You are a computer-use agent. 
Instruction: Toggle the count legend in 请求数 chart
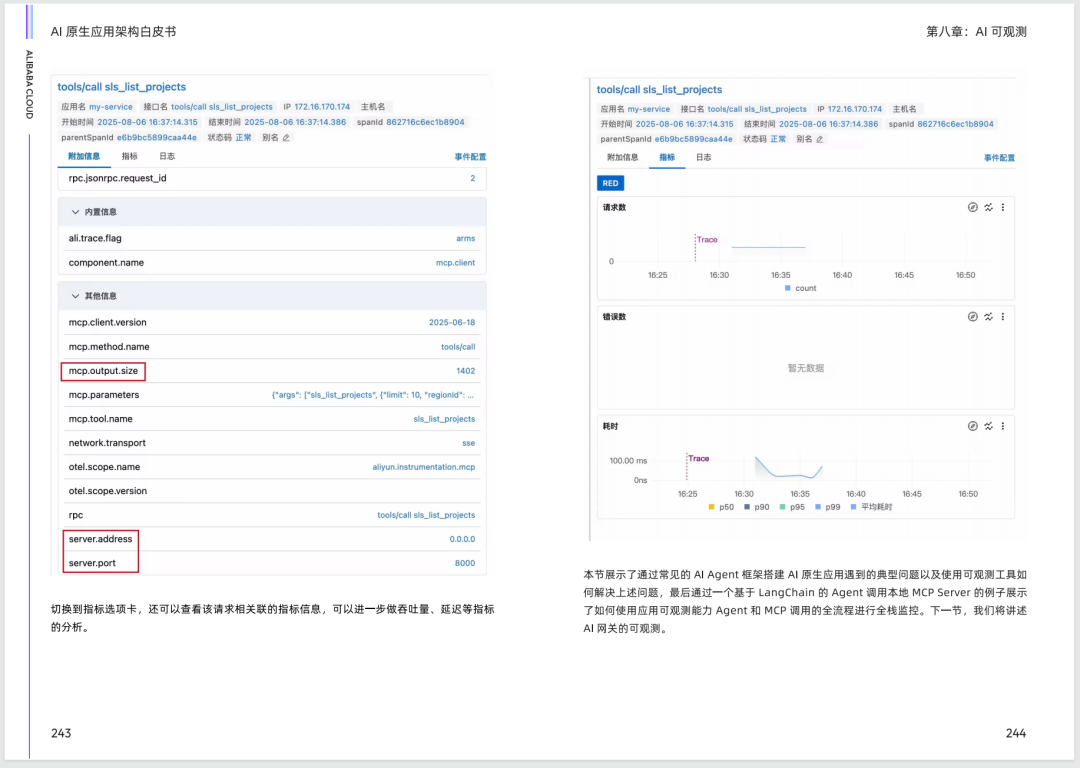800,288
